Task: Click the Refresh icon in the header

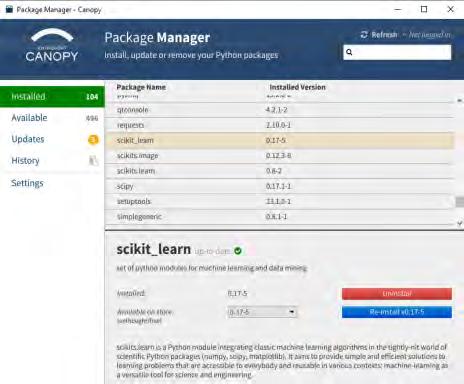Action: tap(364, 35)
